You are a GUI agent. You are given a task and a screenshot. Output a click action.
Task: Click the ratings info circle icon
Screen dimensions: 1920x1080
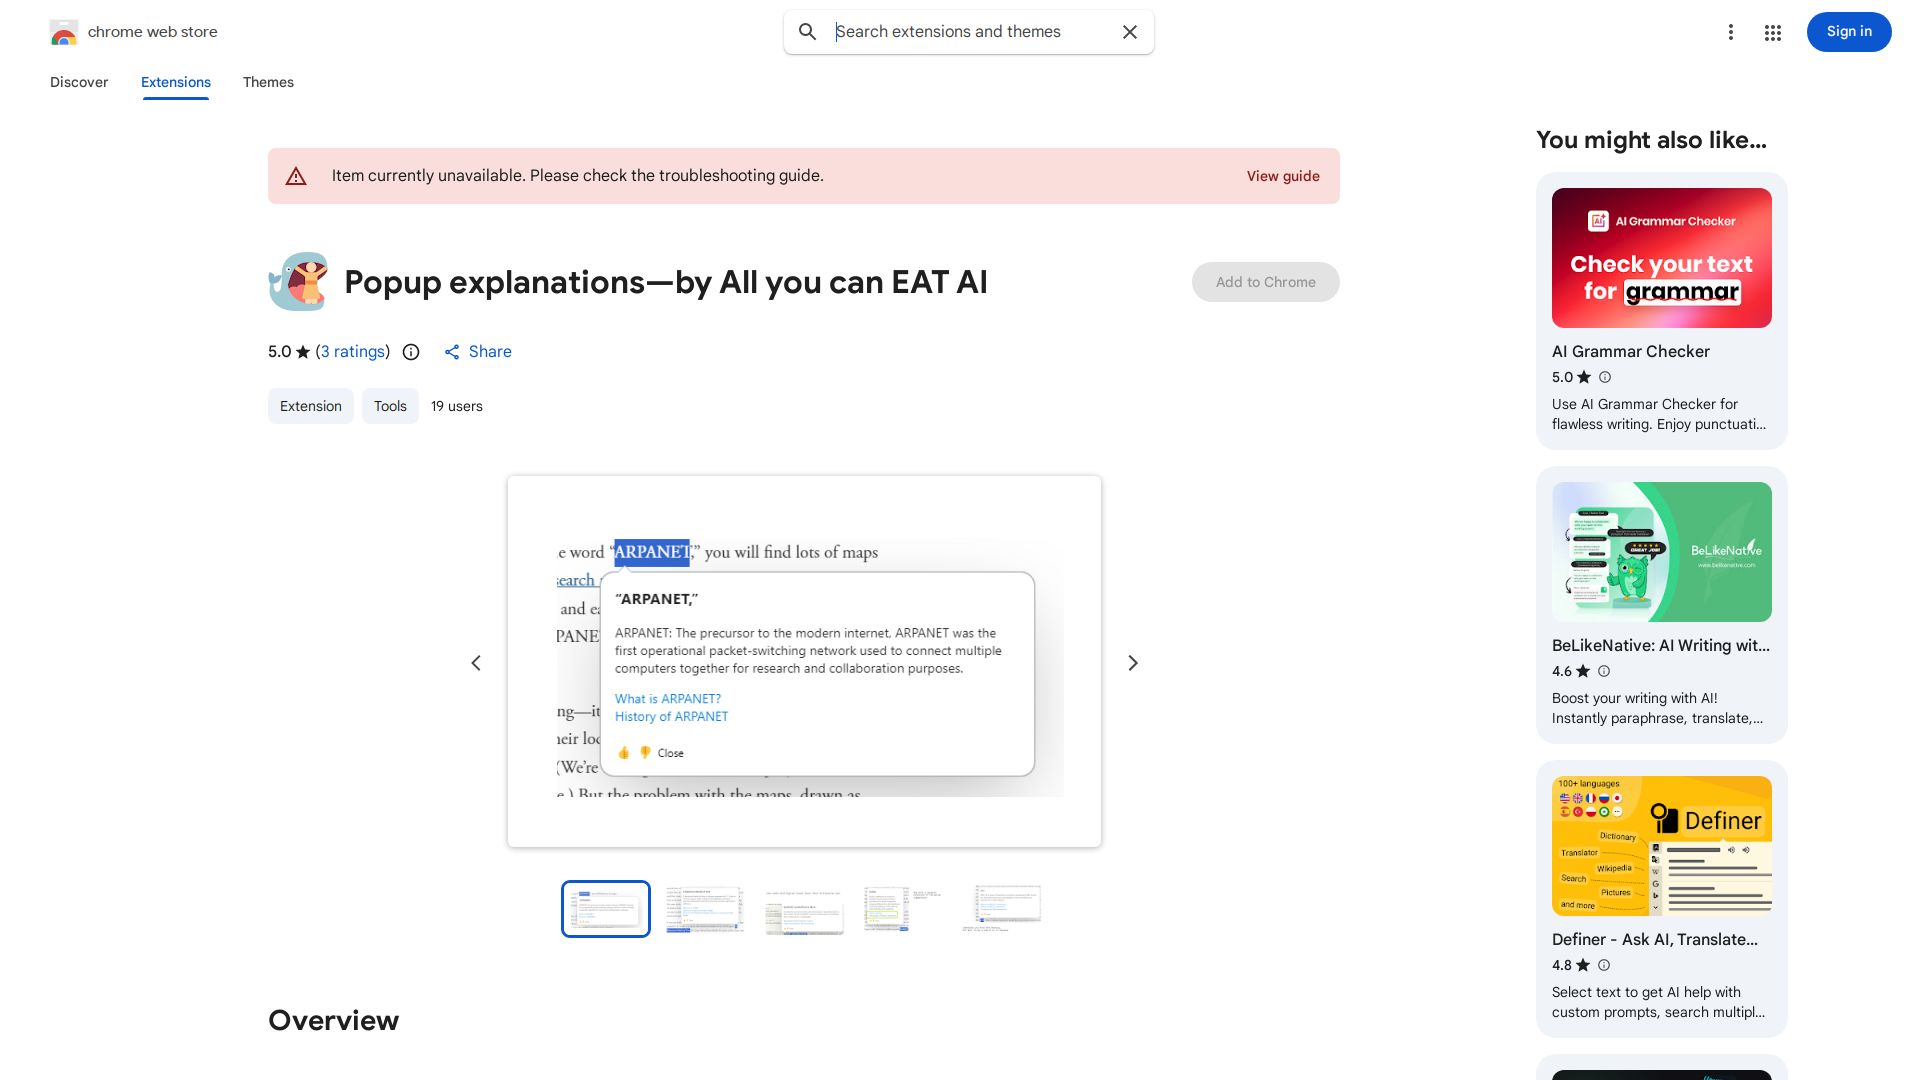[x=411, y=352]
